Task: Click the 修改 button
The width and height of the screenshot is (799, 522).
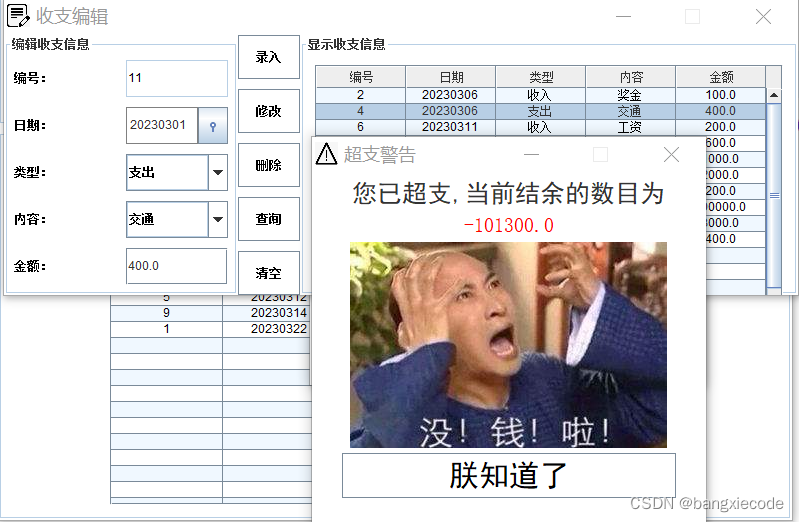Action: (269, 111)
